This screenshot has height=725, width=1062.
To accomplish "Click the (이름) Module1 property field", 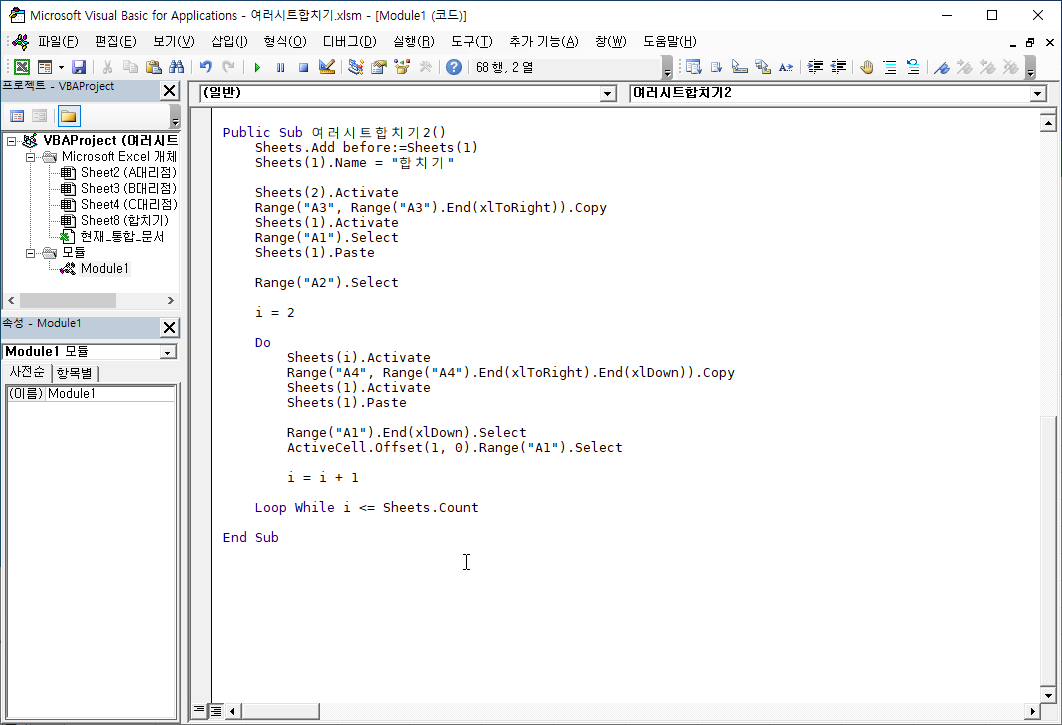I will click(x=91, y=394).
